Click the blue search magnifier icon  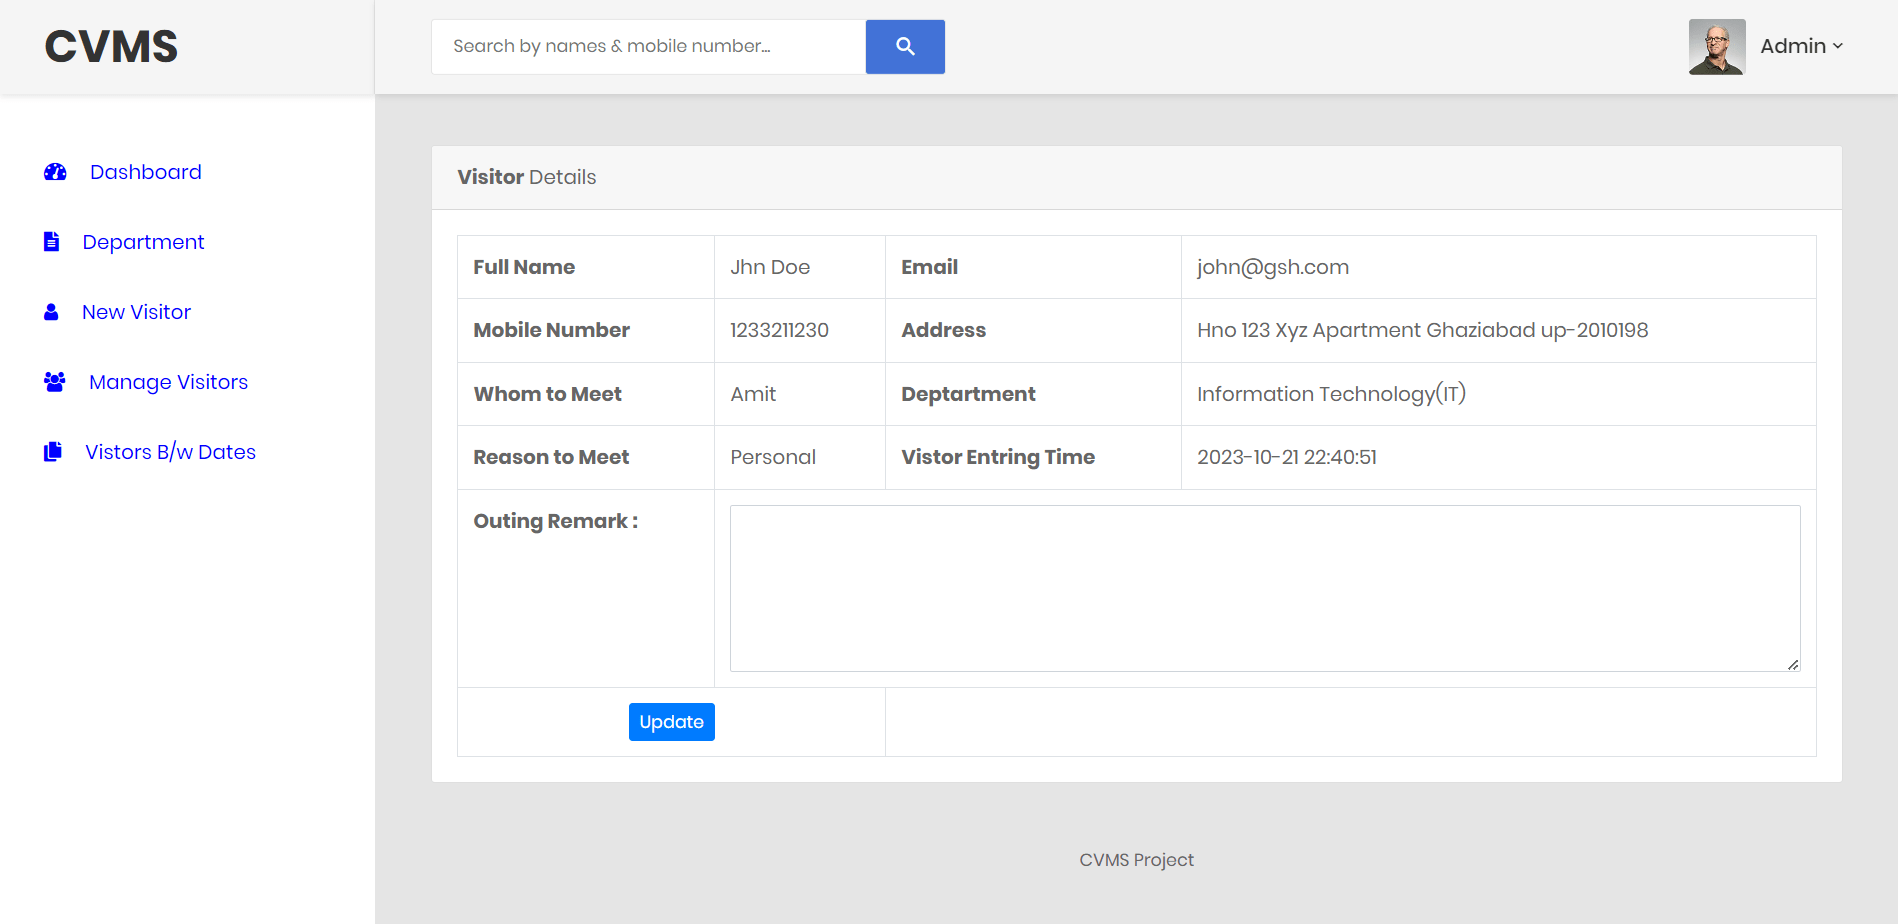tap(905, 46)
